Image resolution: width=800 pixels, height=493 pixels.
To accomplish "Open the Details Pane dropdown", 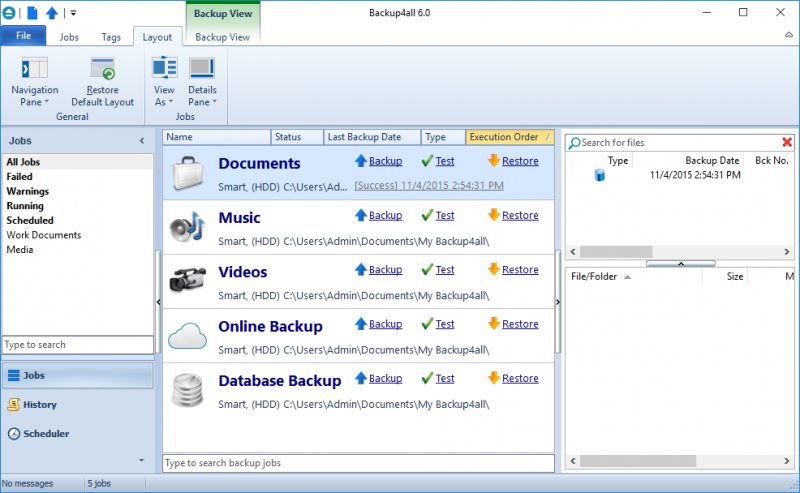I will click(202, 82).
